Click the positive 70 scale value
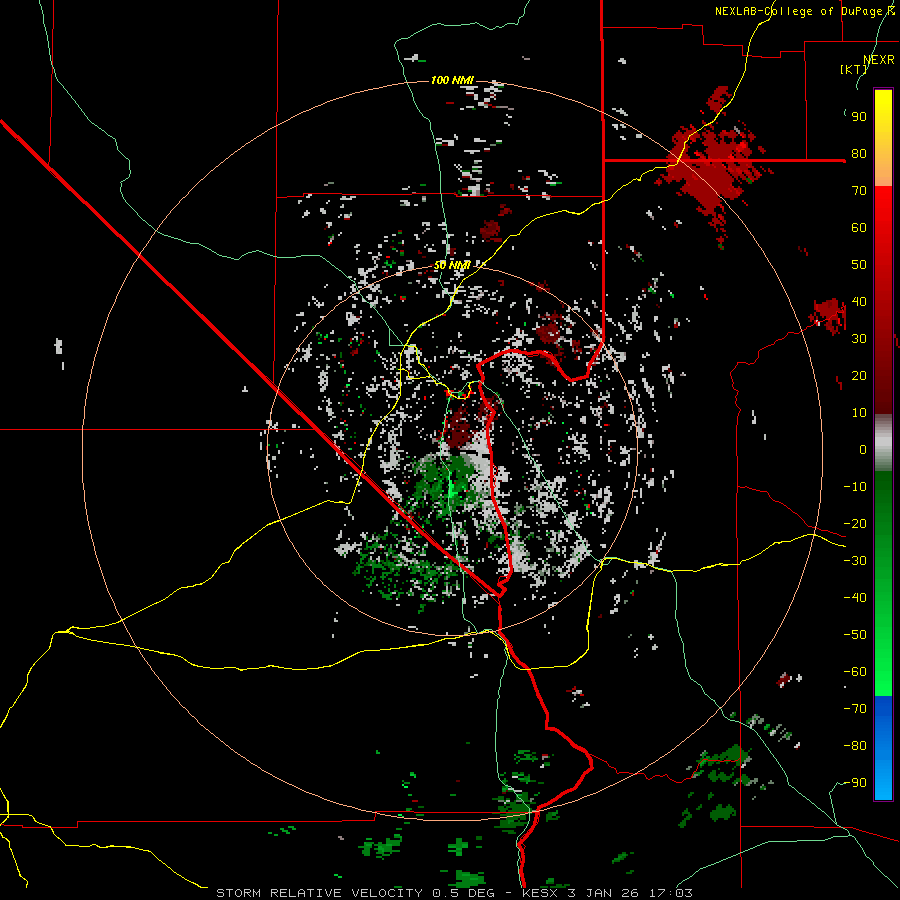The height and width of the screenshot is (900, 900). pyautogui.click(x=859, y=191)
